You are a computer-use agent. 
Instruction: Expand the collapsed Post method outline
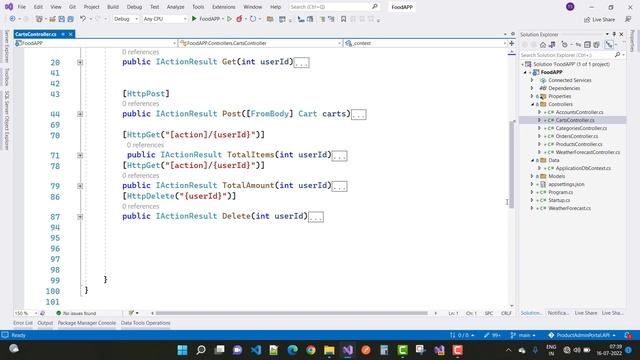click(x=80, y=114)
